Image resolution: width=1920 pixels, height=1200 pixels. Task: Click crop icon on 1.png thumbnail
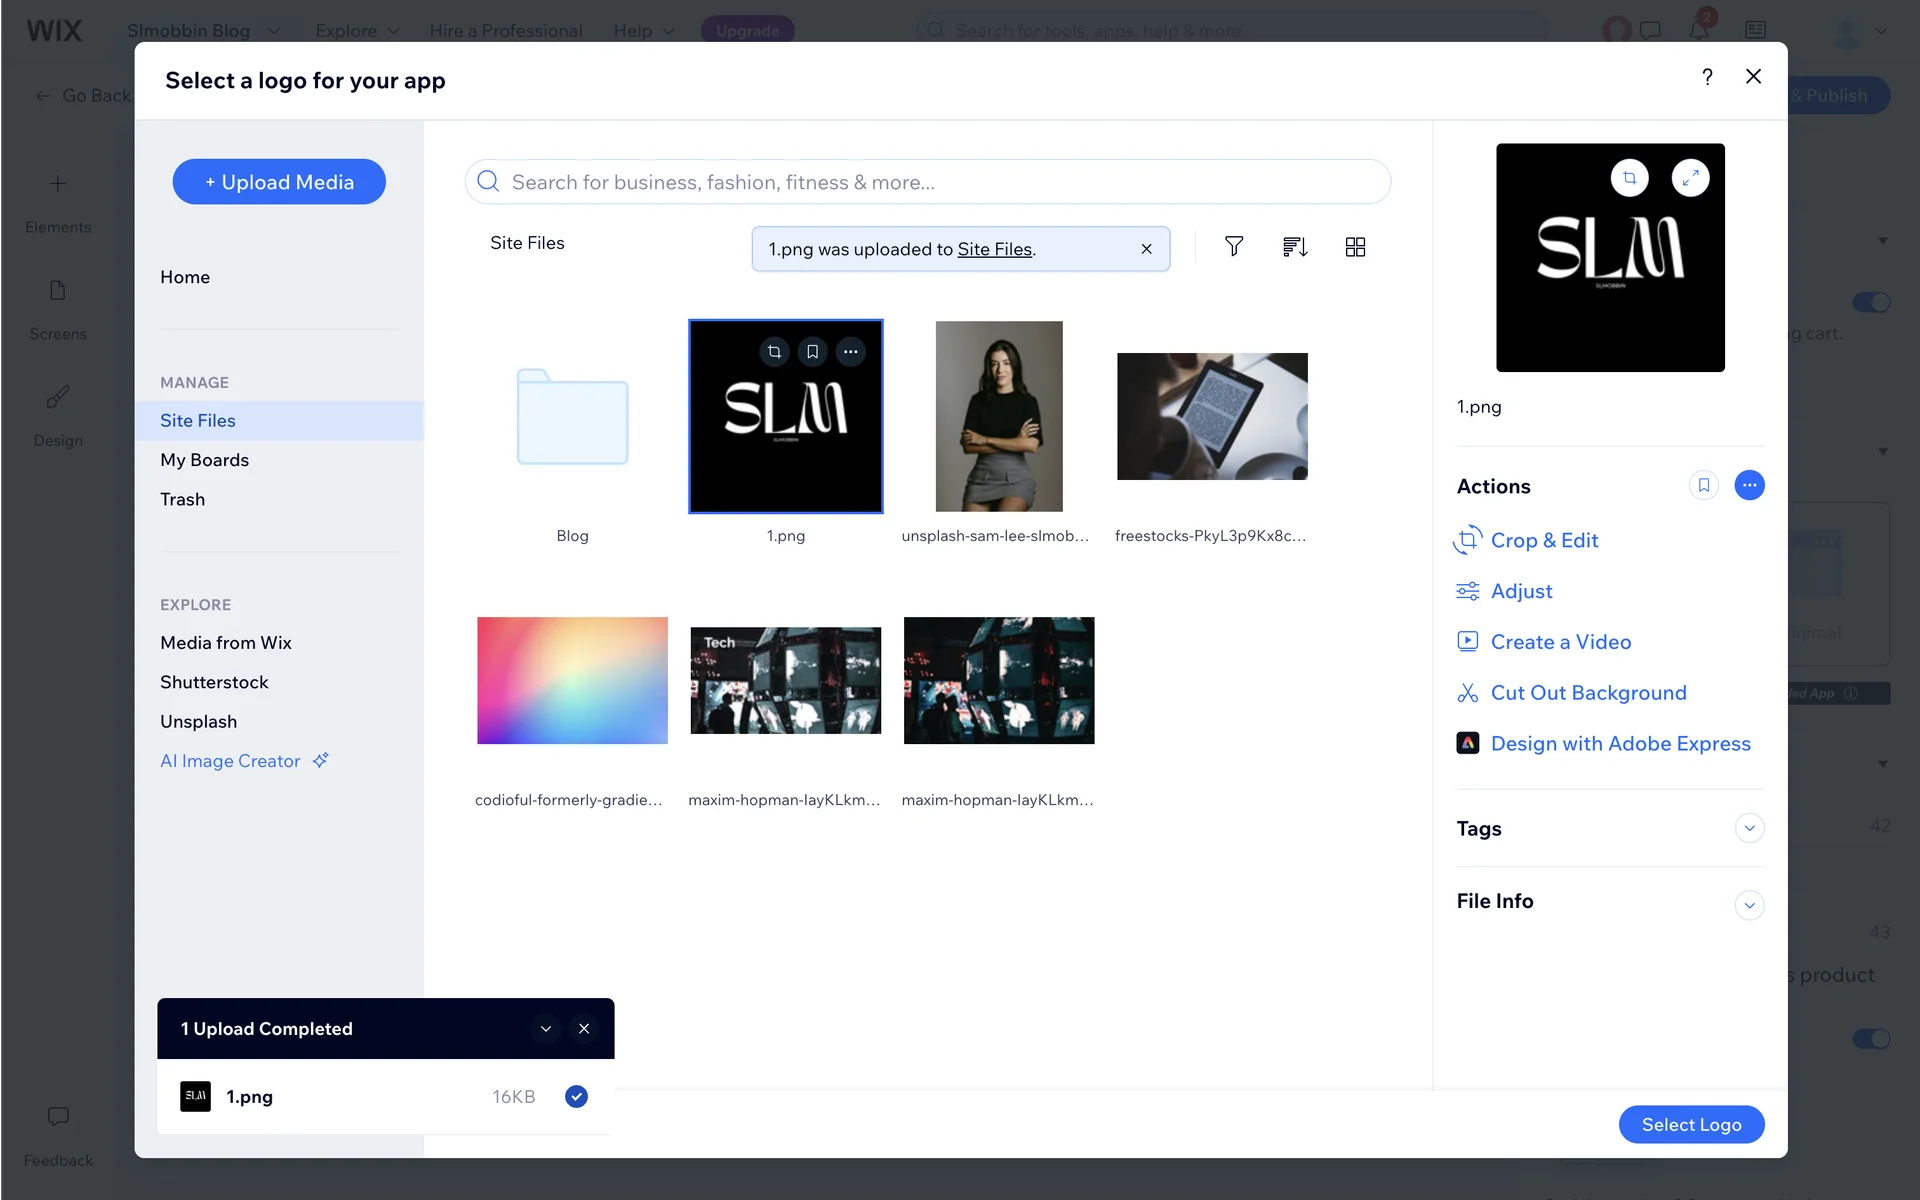(x=774, y=352)
